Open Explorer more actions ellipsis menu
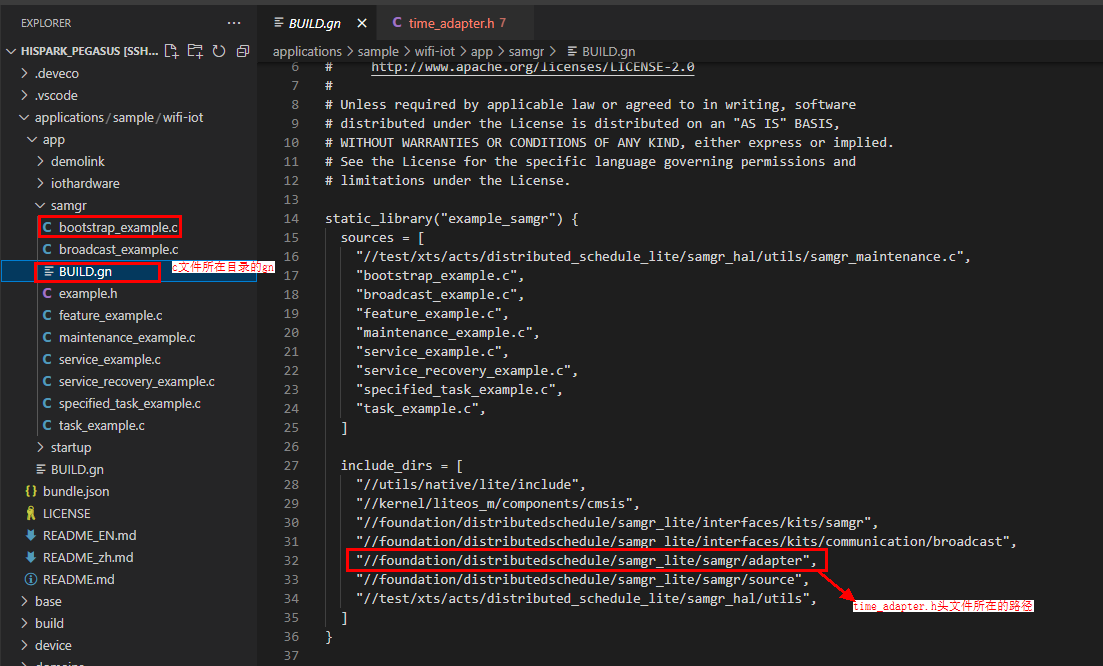Screen dimensions: 1103x666 click(234, 23)
